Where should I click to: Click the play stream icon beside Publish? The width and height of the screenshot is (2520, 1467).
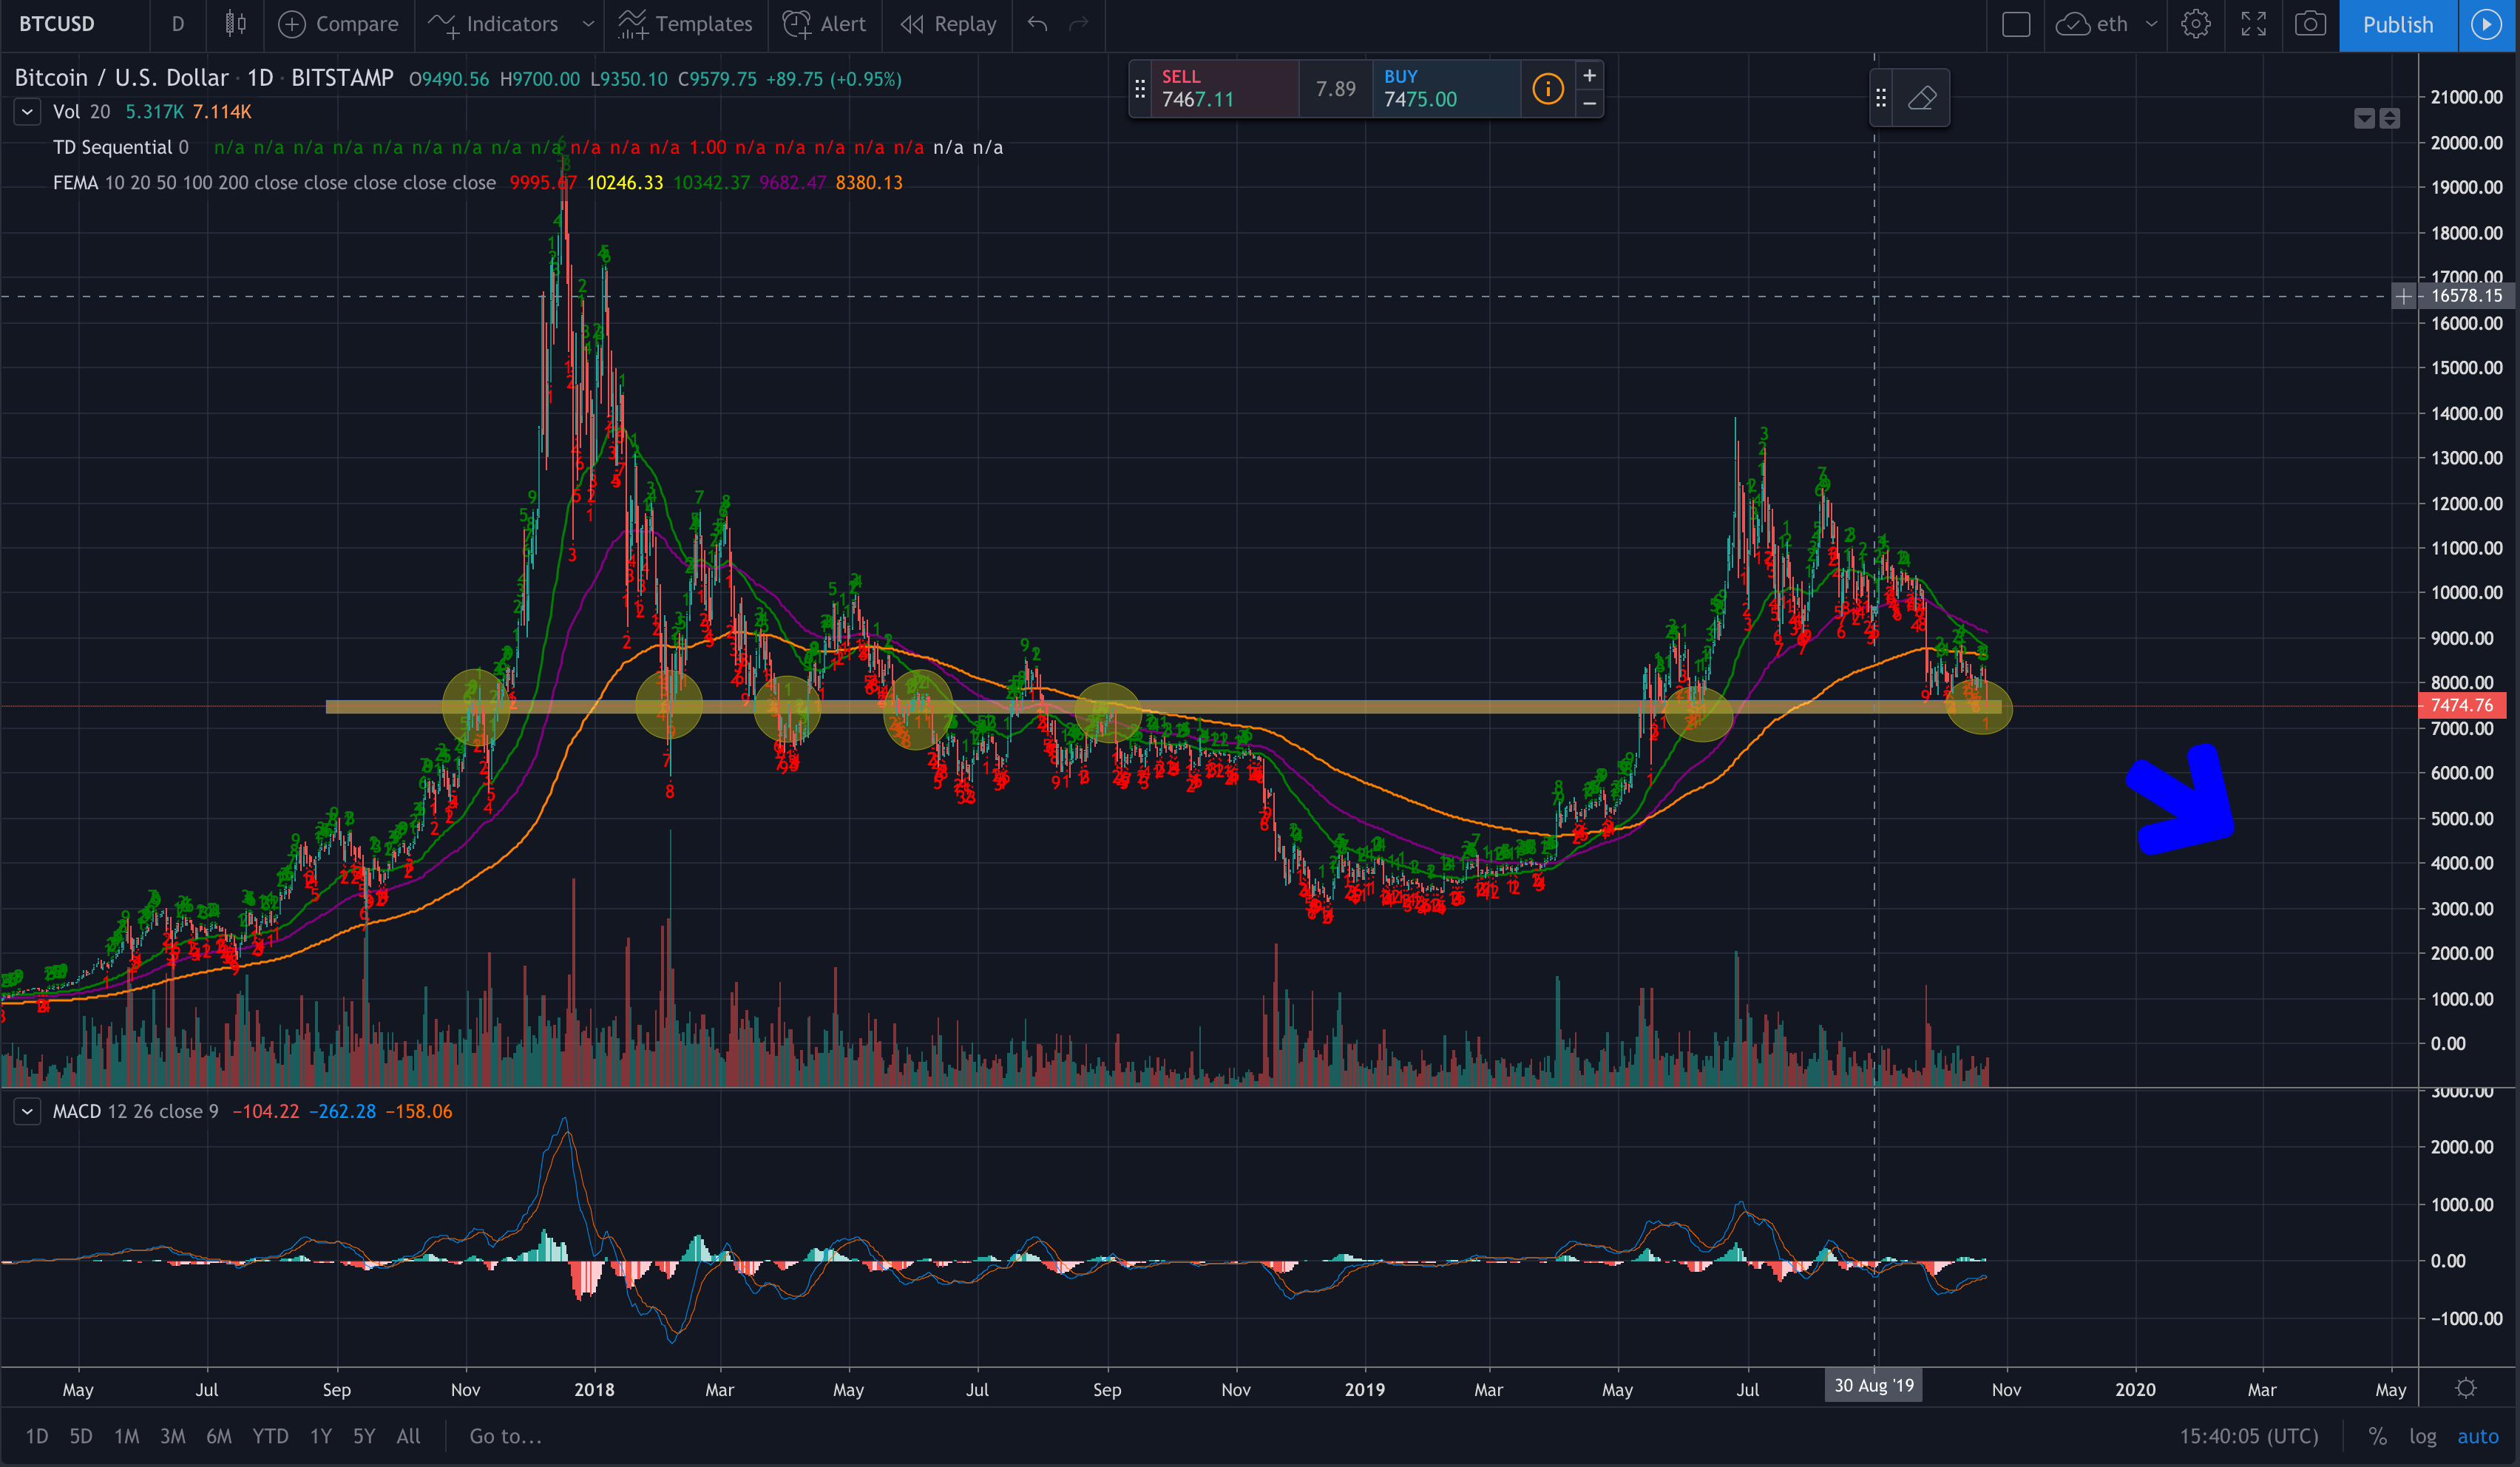2487,25
